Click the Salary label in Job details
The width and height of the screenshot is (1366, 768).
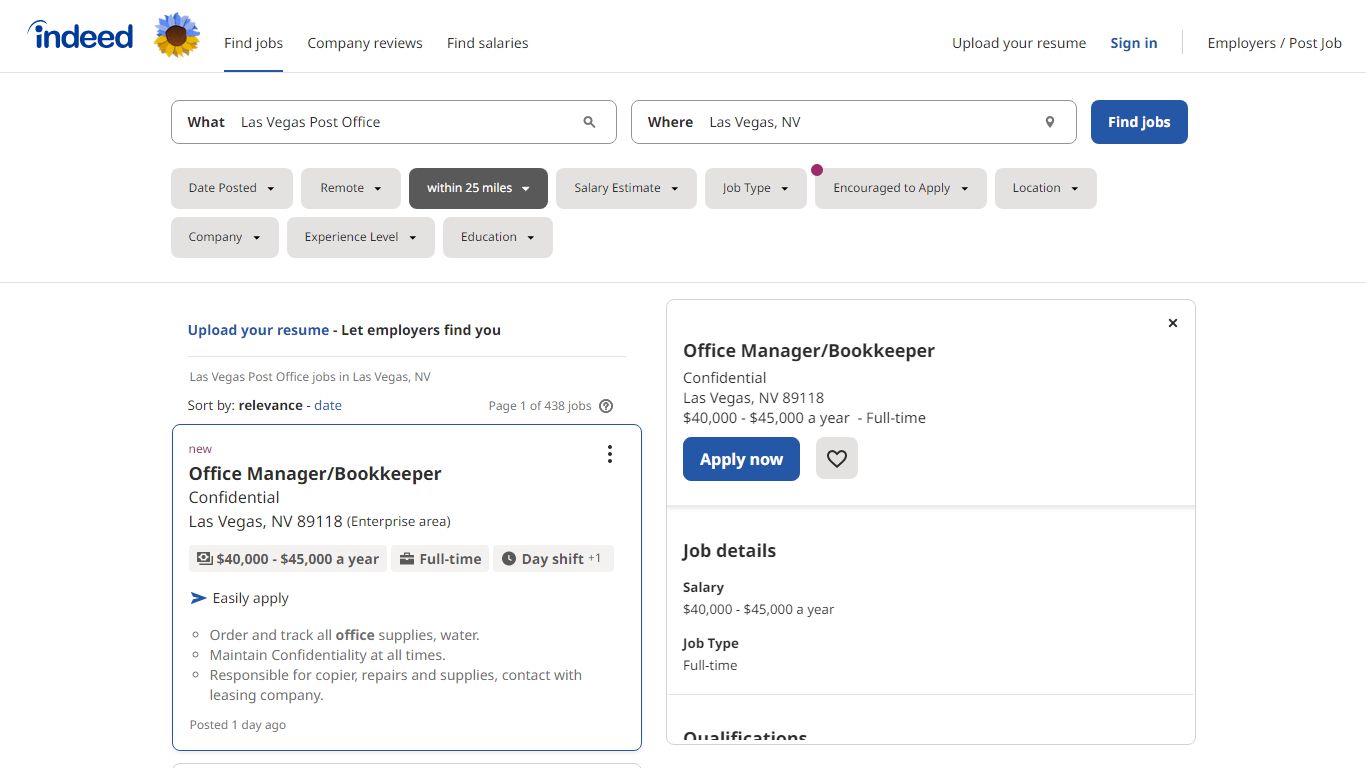(703, 588)
